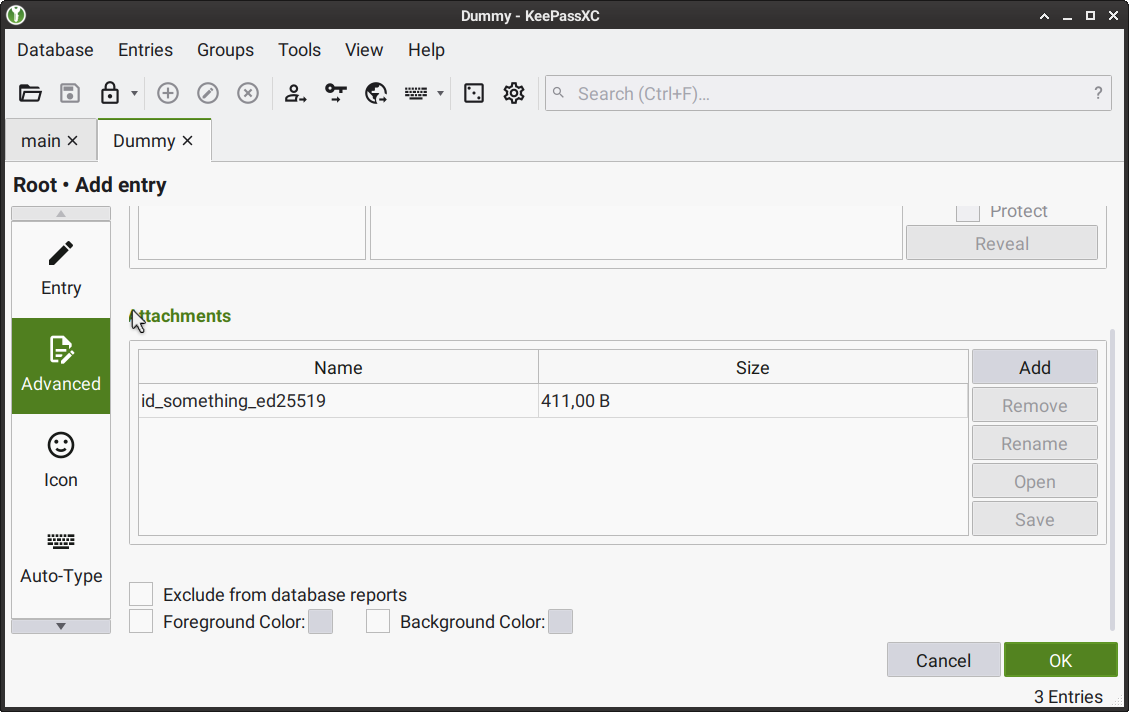Copy the password with the key icon
1129x712 pixels.
(x=336, y=93)
